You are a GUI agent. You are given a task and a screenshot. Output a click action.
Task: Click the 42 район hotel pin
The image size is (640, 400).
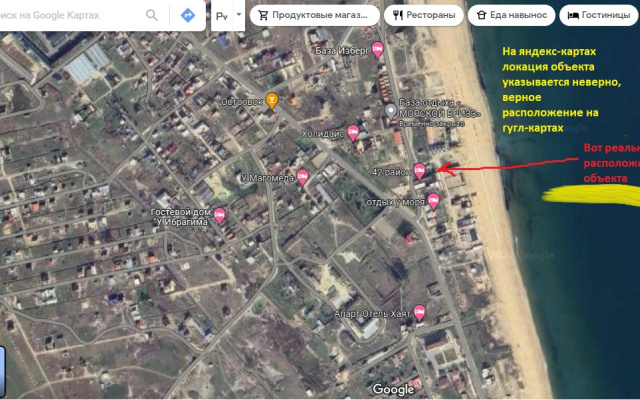pyautogui.click(x=420, y=171)
